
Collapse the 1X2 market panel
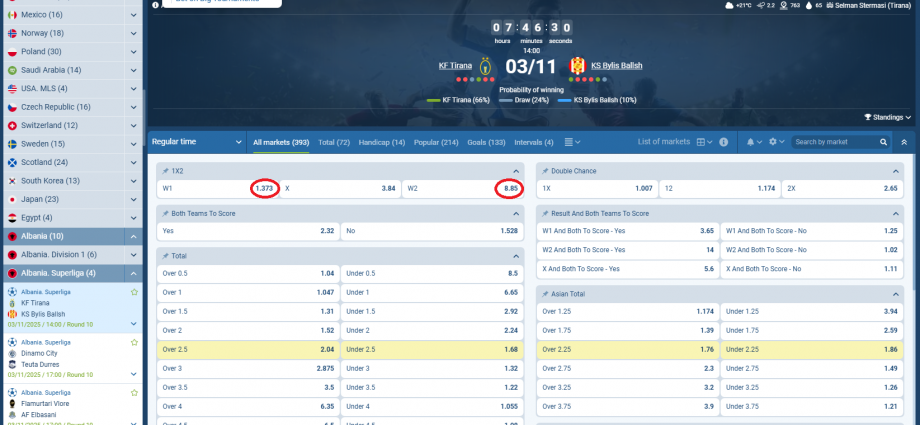(x=515, y=171)
